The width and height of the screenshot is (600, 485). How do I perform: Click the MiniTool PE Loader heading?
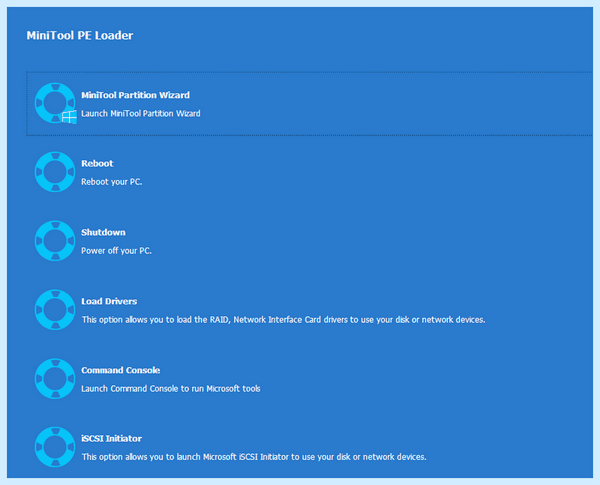(x=80, y=35)
